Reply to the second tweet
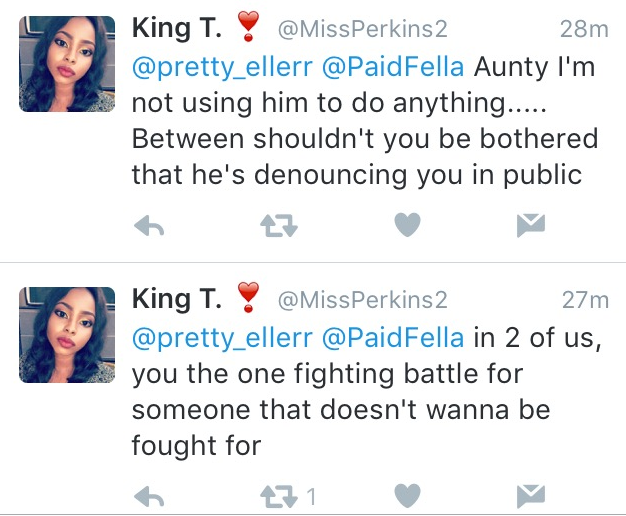The image size is (626, 516). pos(148,496)
